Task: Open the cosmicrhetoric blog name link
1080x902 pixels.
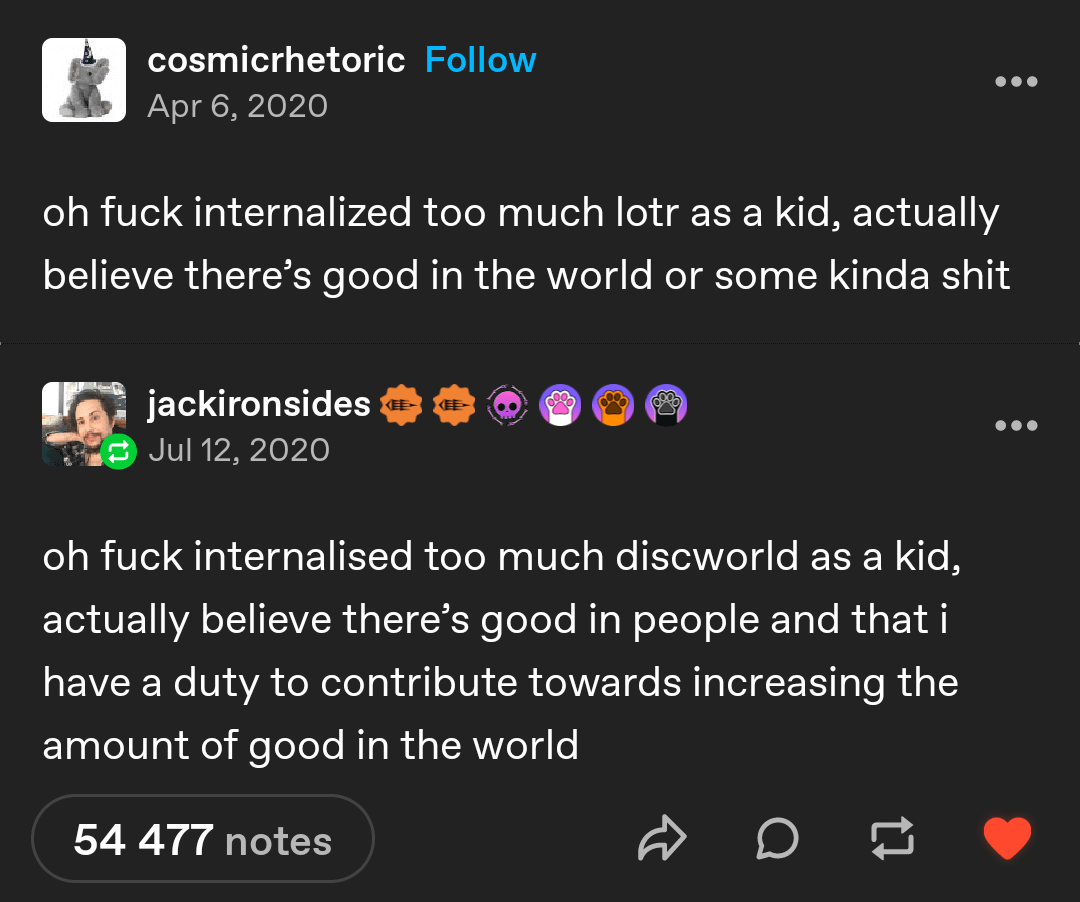Action: [276, 60]
